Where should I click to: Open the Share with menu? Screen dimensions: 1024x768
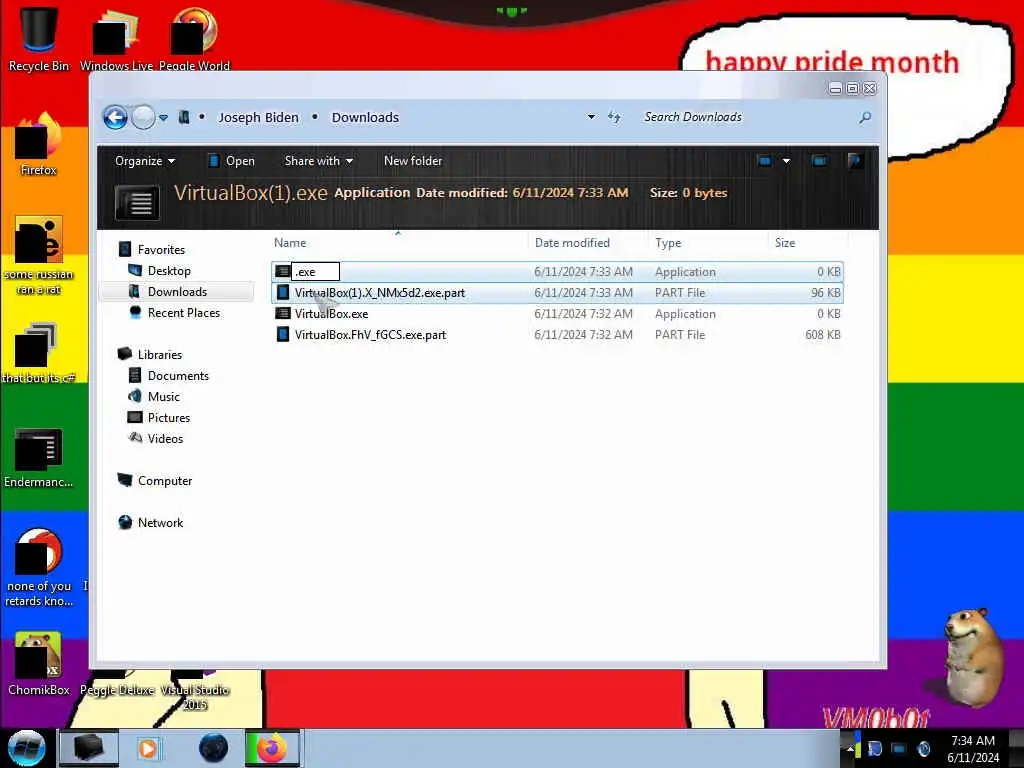(x=319, y=161)
